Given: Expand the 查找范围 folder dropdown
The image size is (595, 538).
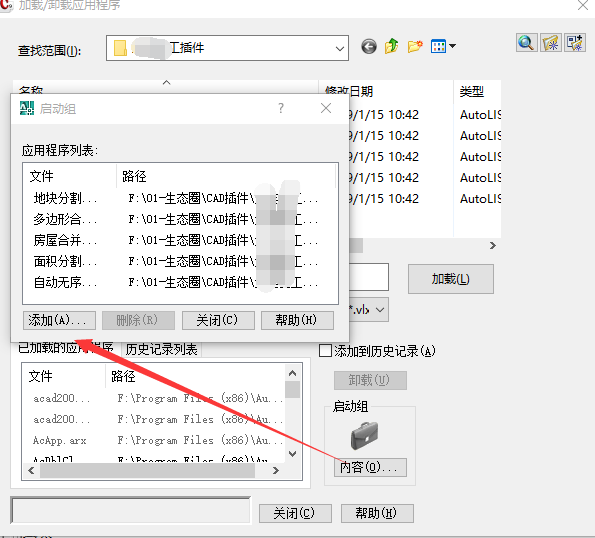Looking at the screenshot, I should pos(340,49).
